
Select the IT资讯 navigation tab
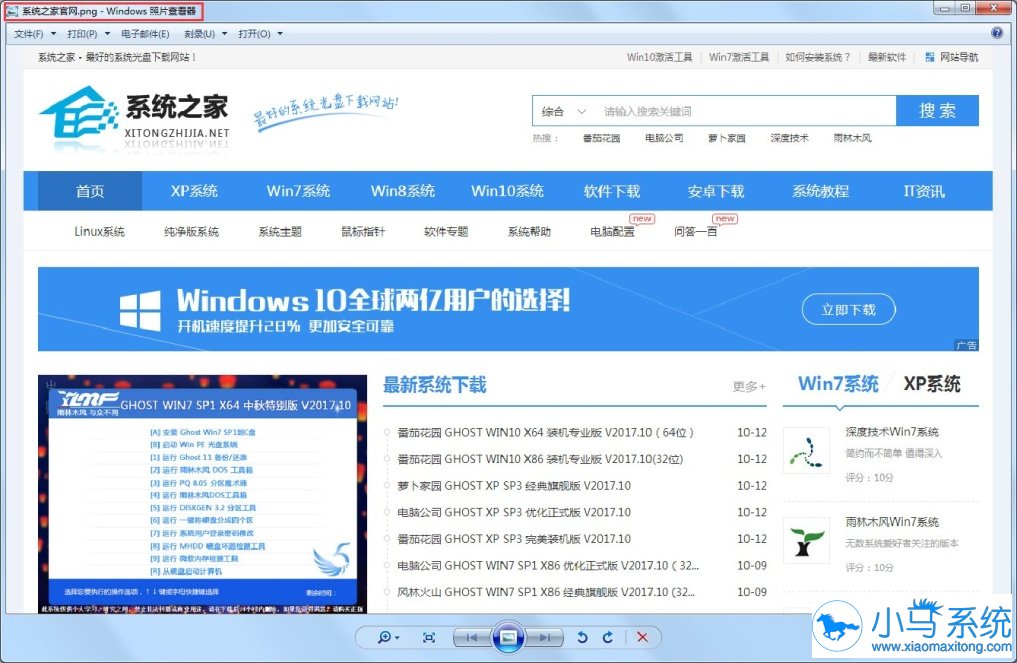[924, 191]
